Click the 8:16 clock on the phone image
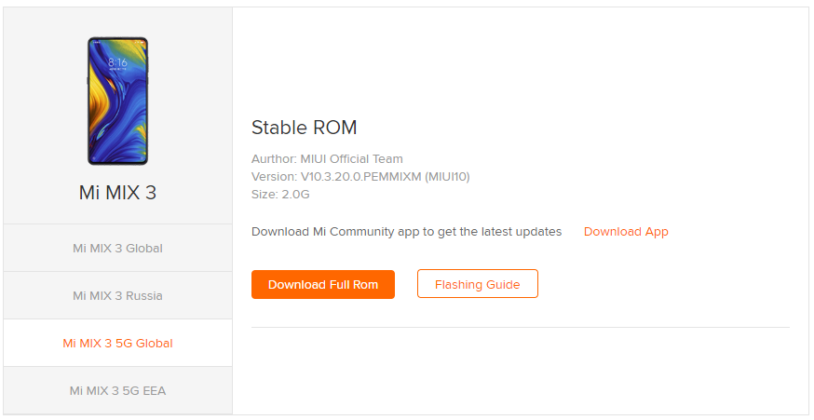Screen dimensions: 814x420 pos(118,63)
